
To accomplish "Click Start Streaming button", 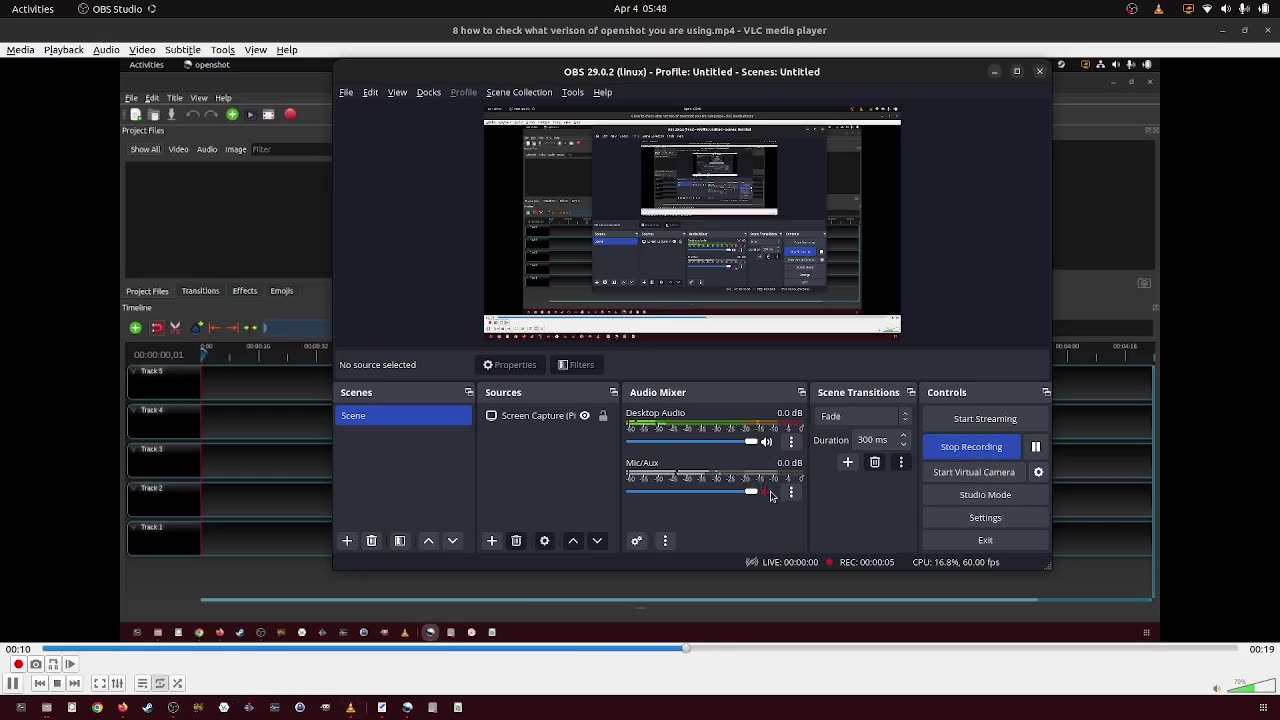I will pyautogui.click(x=985, y=419).
